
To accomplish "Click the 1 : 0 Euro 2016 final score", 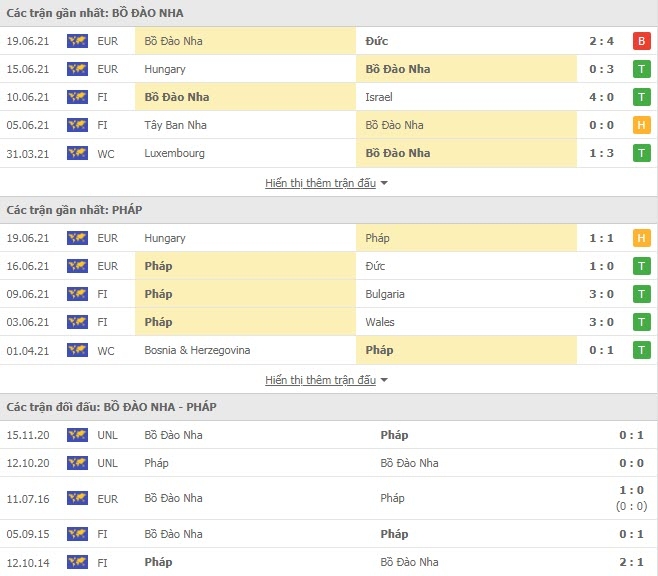I will point(631,490).
